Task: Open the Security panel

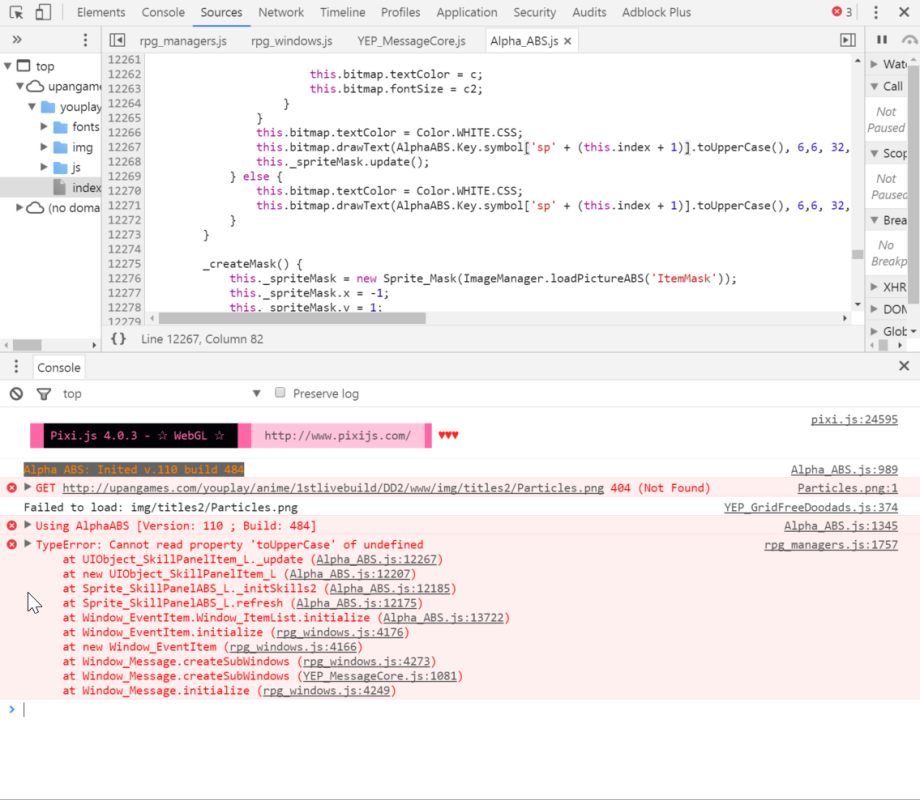Action: [535, 12]
